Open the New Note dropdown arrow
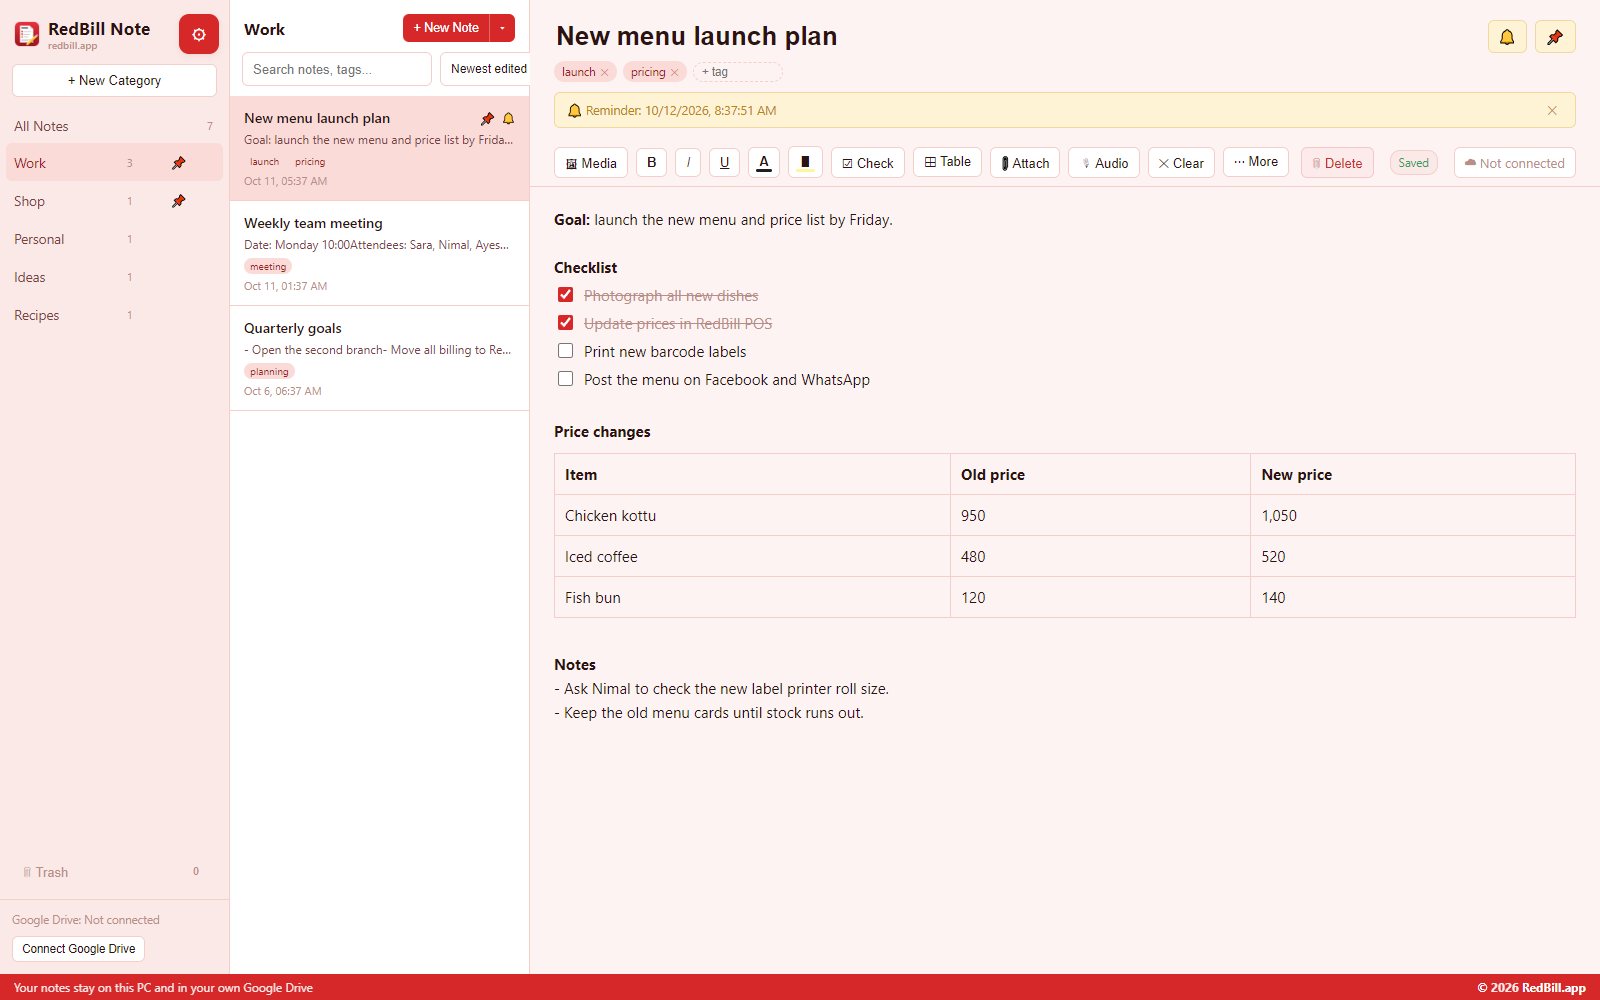 tap(502, 28)
